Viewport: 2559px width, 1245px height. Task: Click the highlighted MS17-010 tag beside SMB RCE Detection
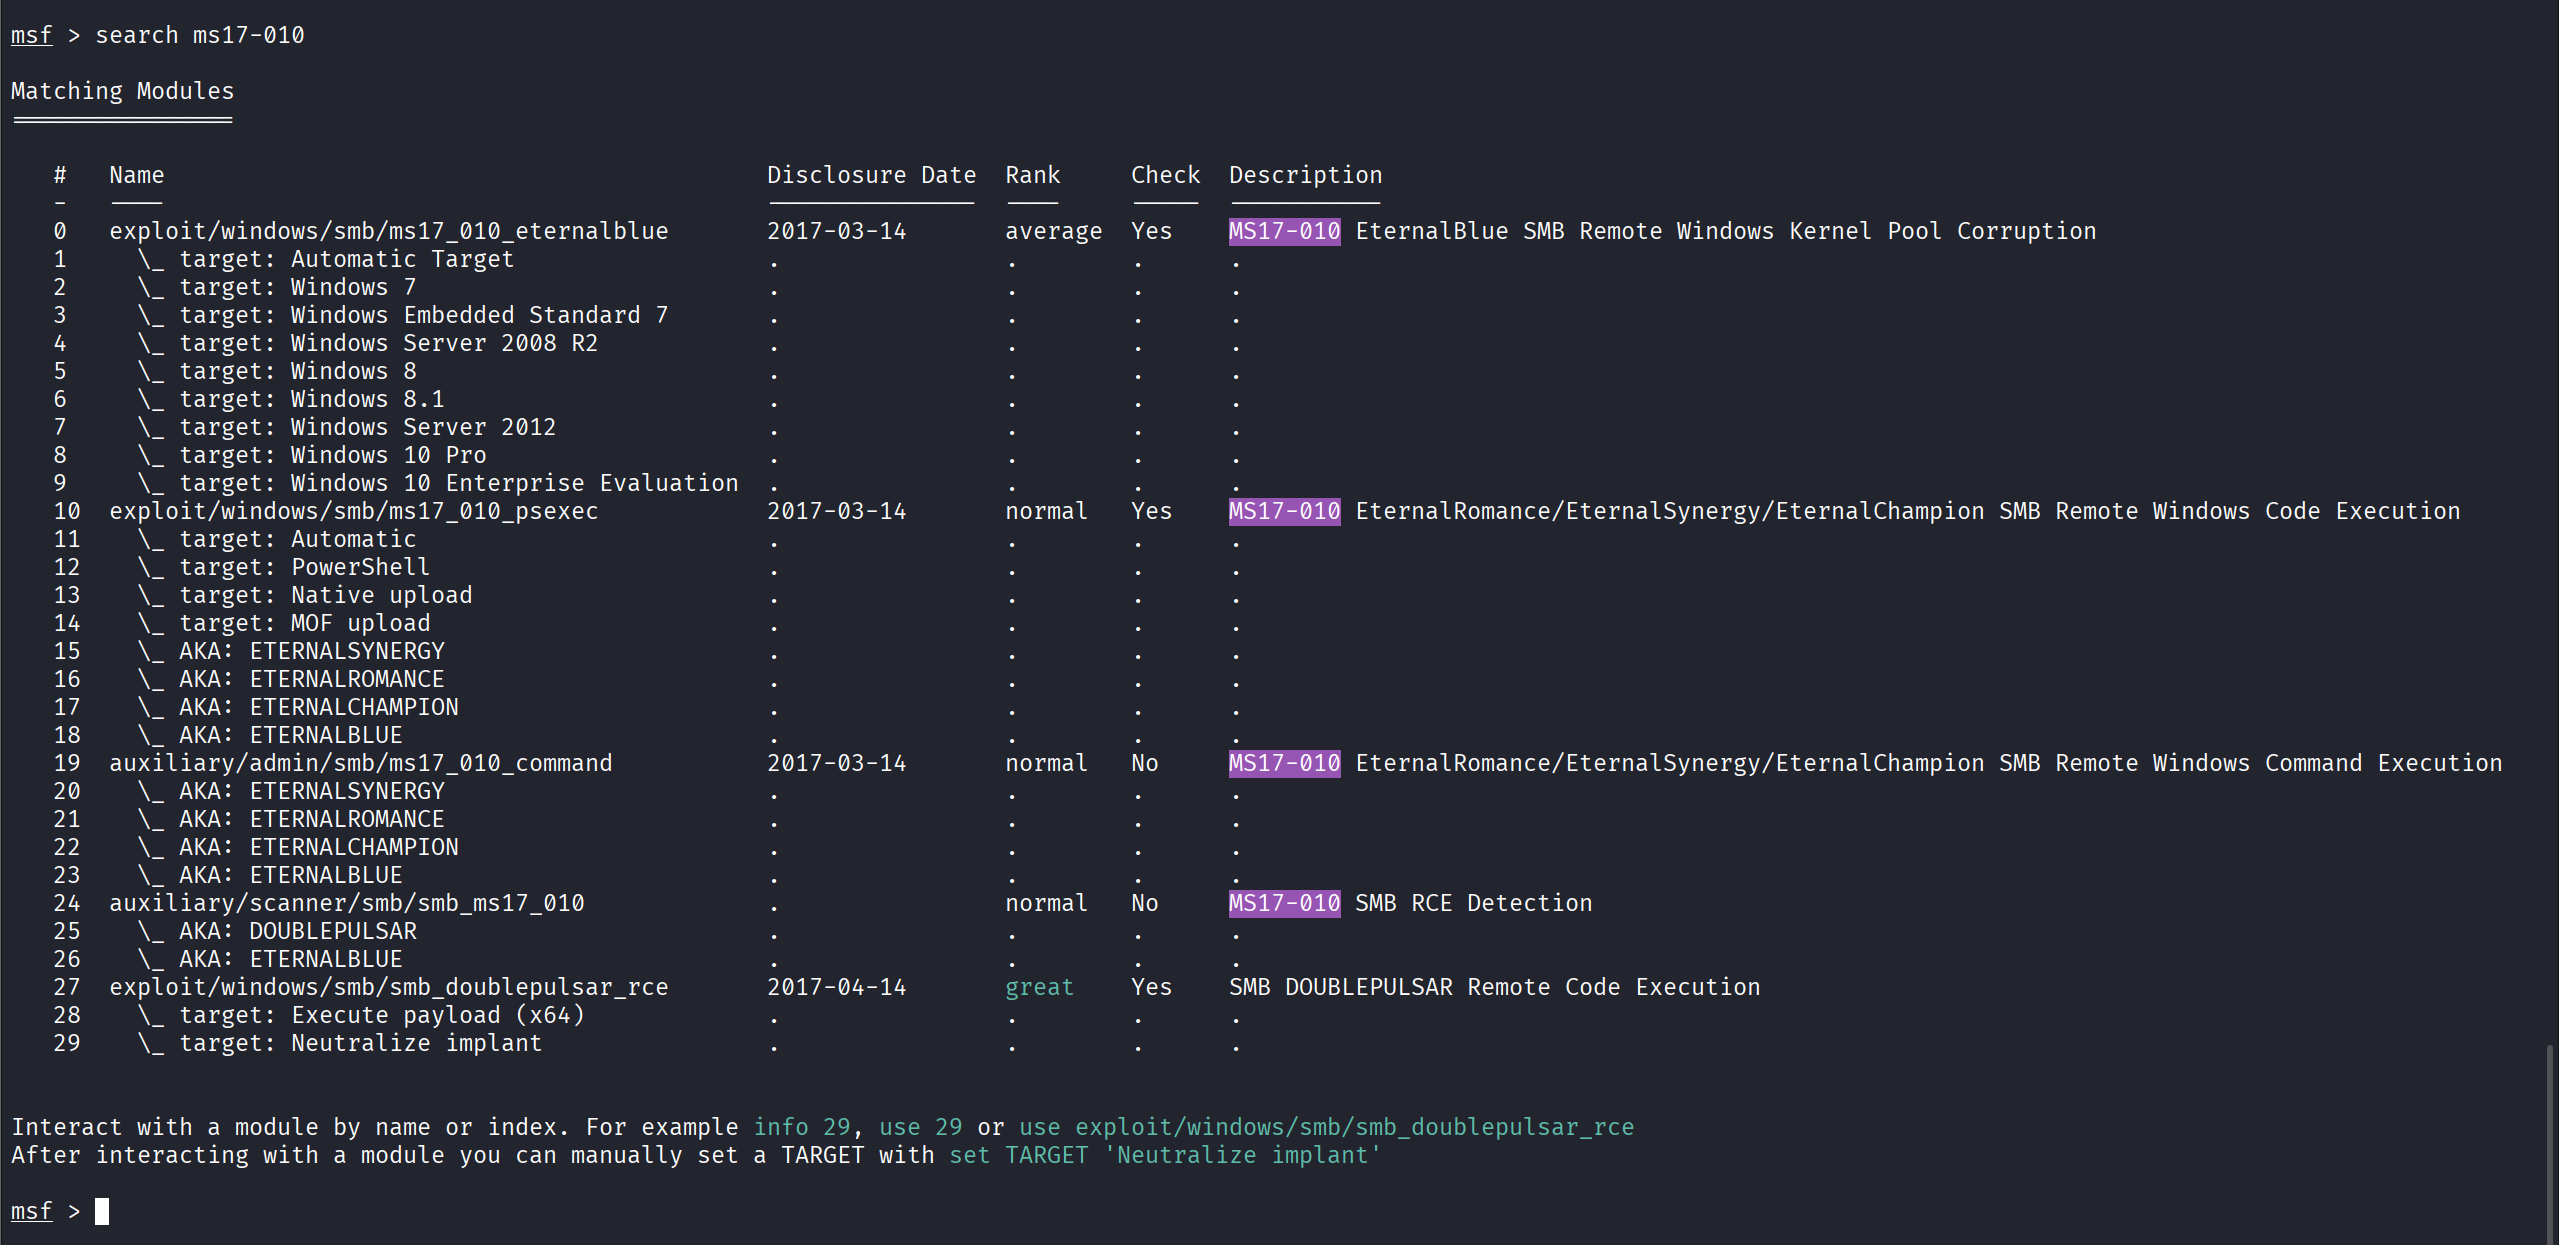pos(1284,903)
